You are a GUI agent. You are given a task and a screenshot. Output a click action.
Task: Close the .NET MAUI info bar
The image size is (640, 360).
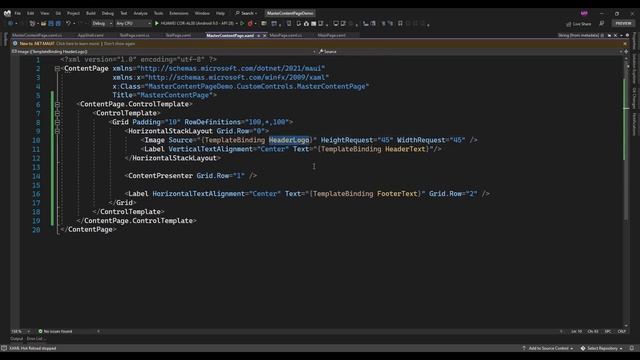pyautogui.click(x=625, y=43)
